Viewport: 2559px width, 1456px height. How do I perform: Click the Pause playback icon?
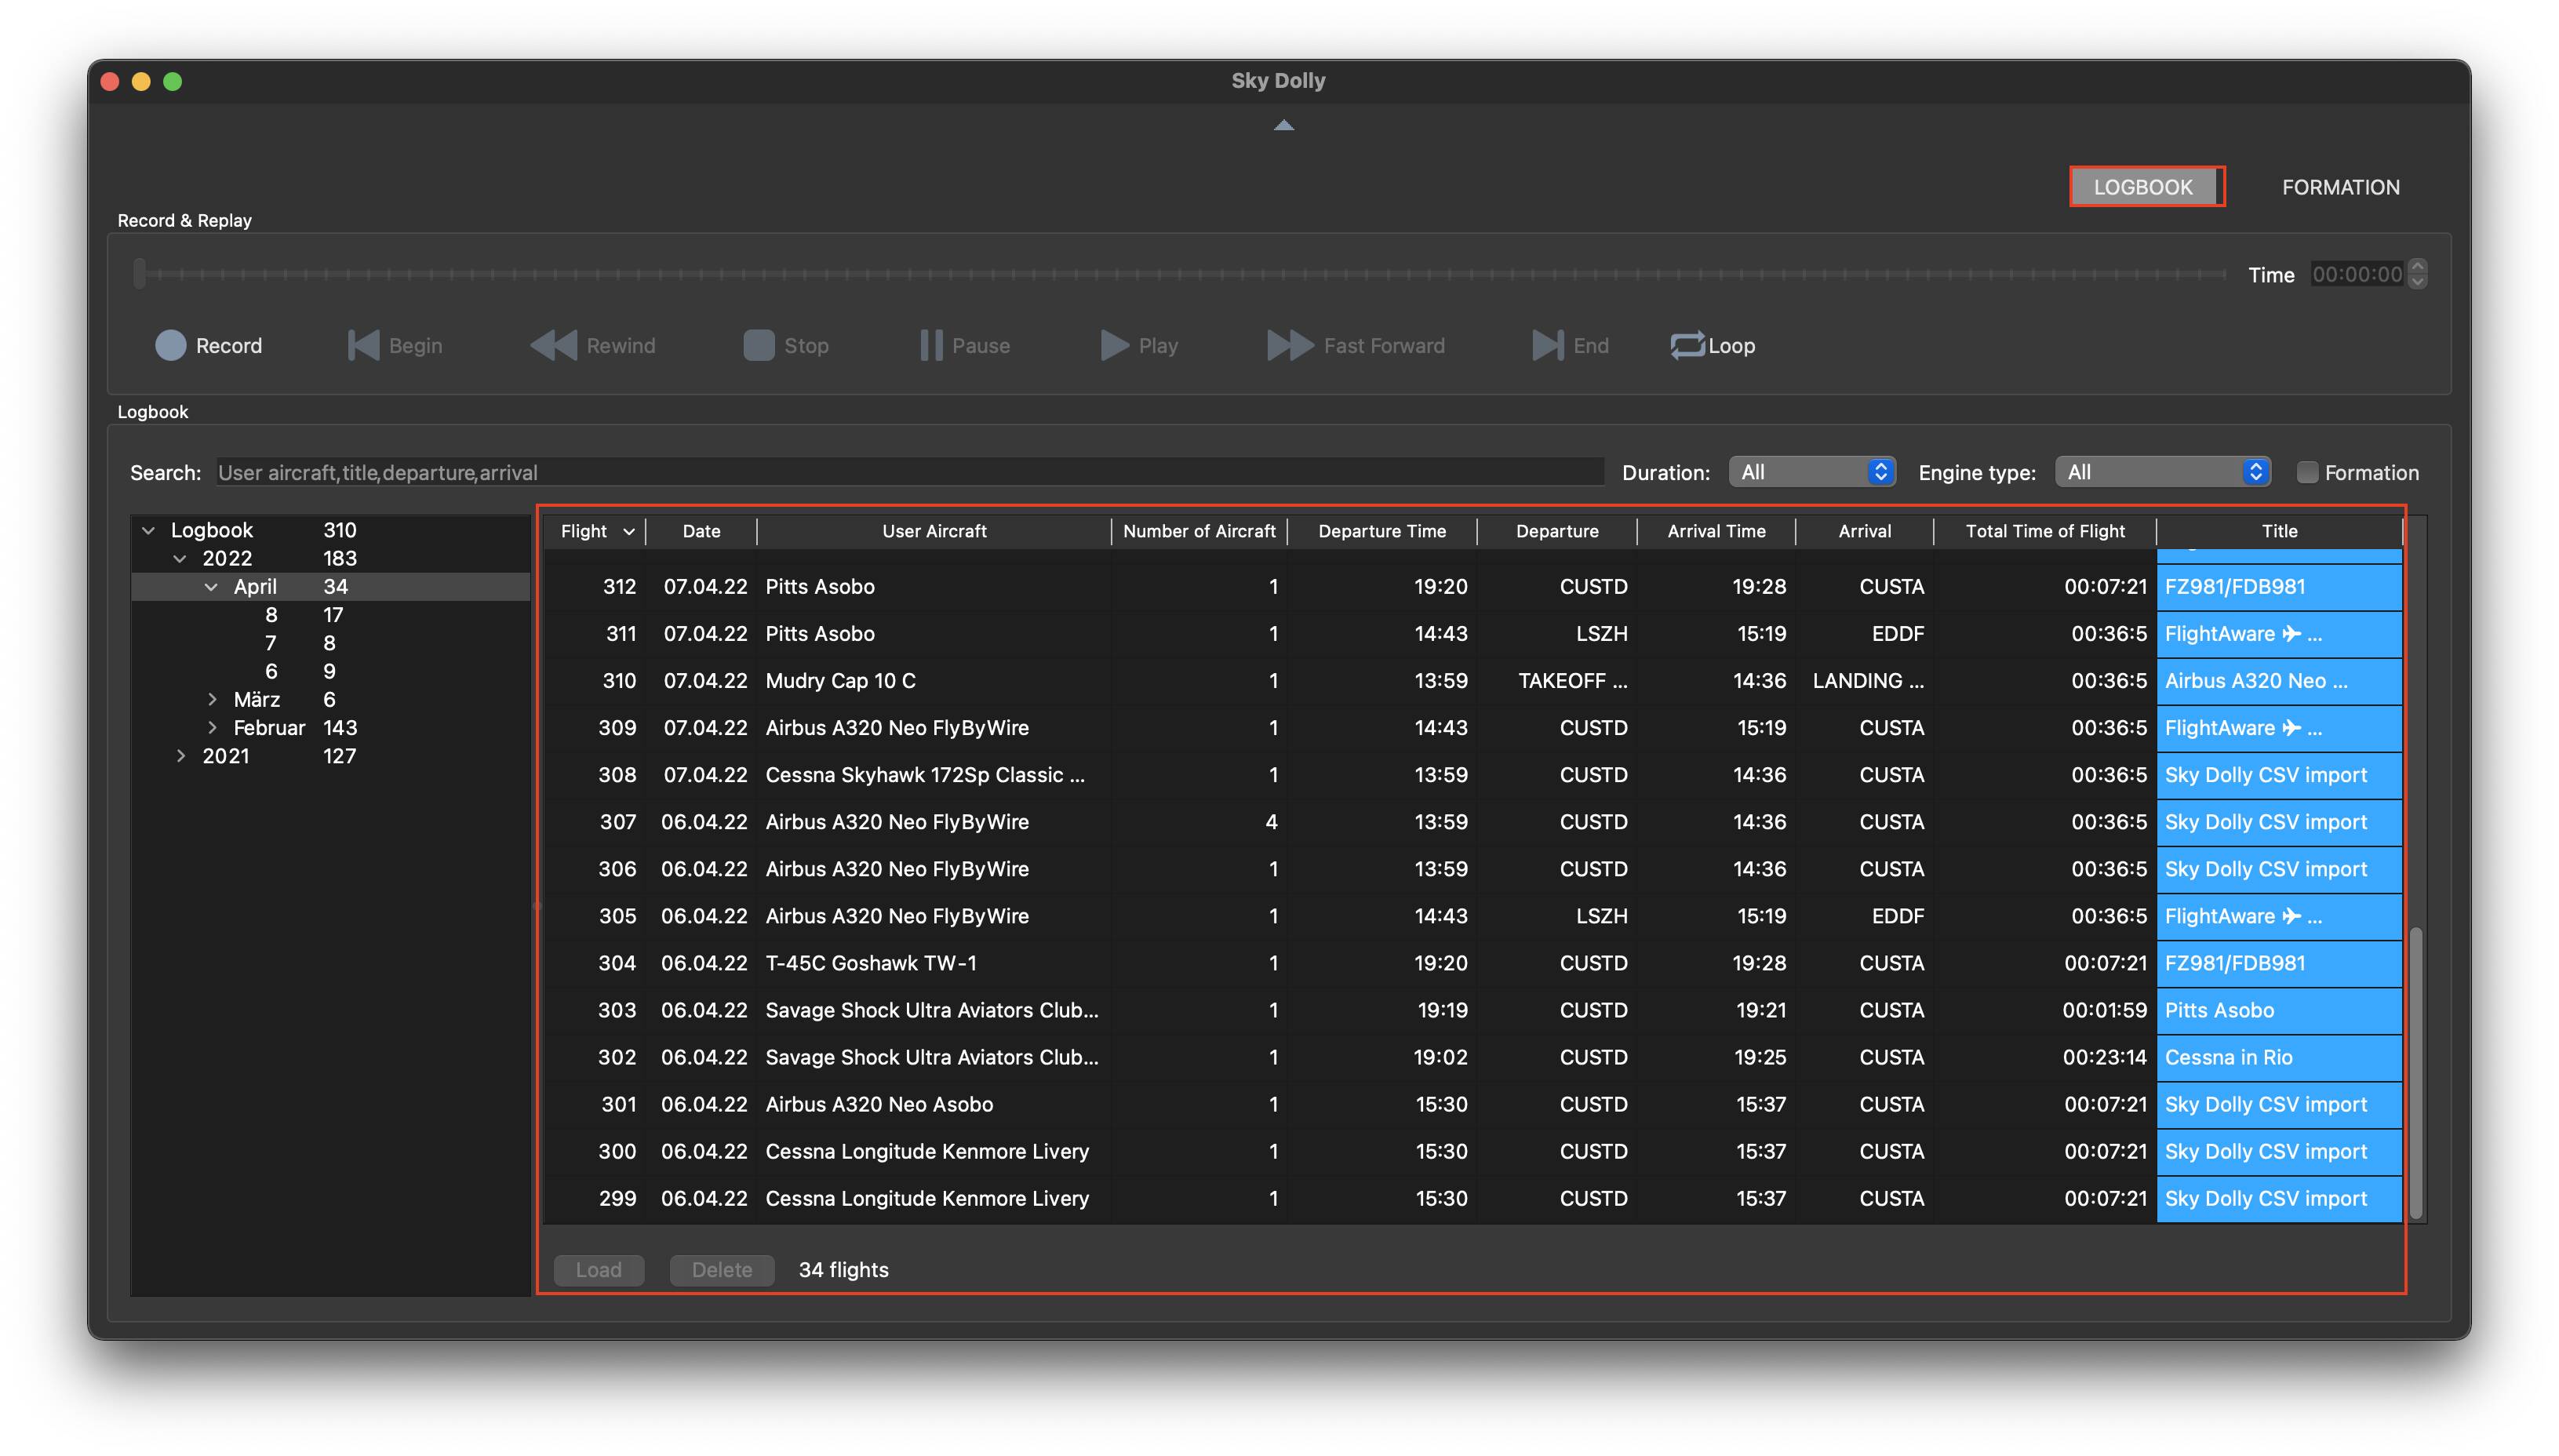pos(930,345)
